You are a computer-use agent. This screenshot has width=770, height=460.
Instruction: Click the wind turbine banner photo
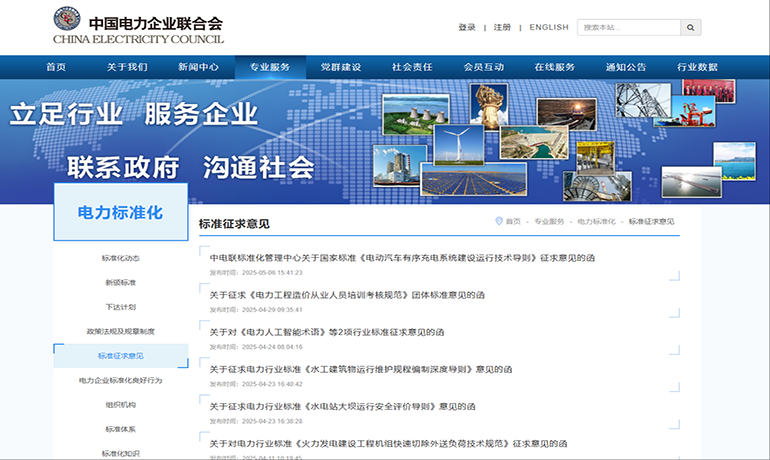pos(459,144)
